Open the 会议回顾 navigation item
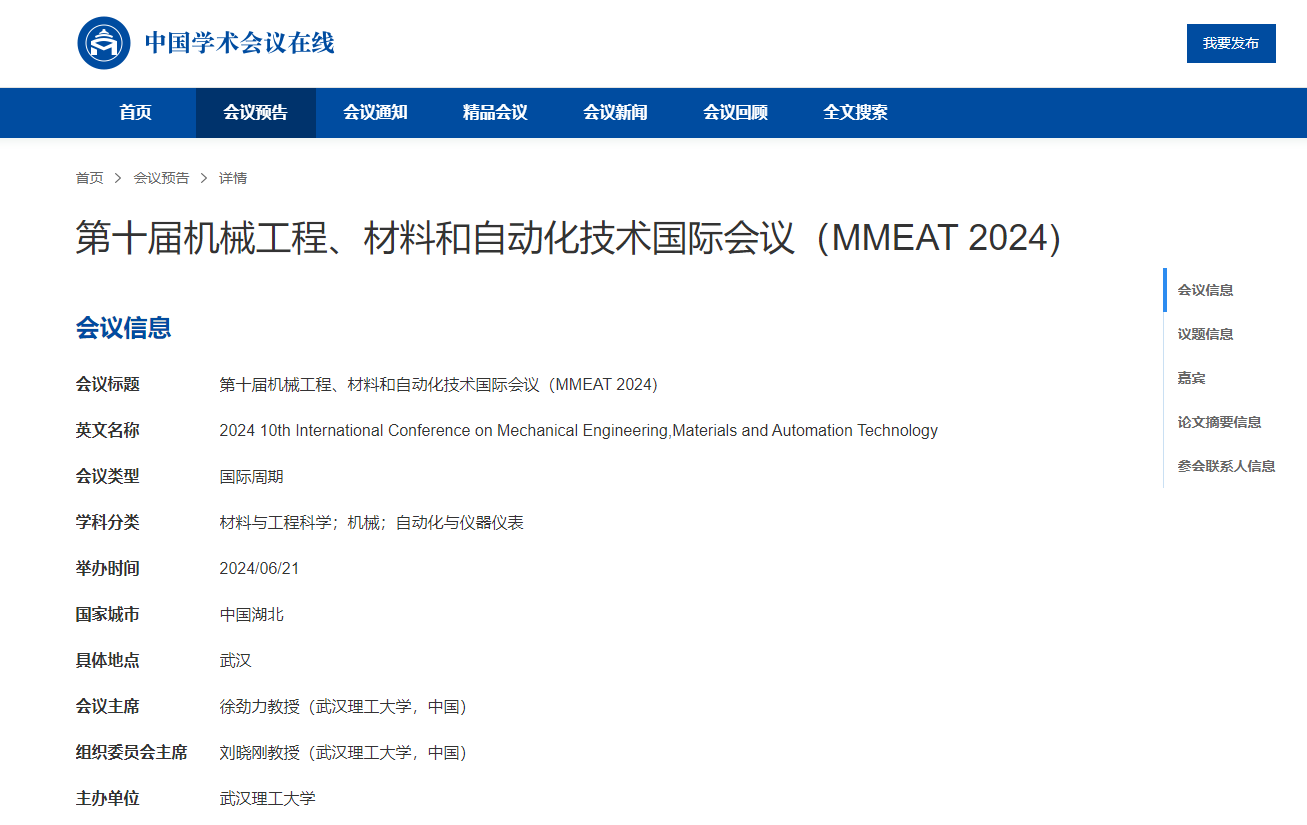The width and height of the screenshot is (1307, 825). click(x=736, y=113)
